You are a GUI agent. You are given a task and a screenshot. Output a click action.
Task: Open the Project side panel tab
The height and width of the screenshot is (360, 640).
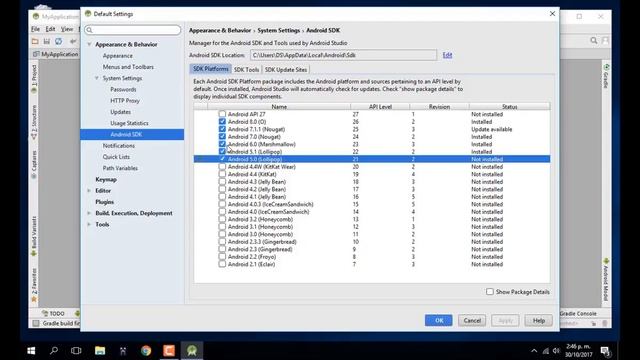coord(34,78)
